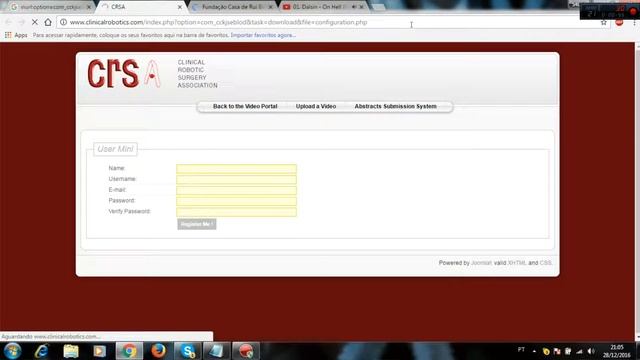The width and height of the screenshot is (640, 360).
Task: Open Skype from the taskbar
Action: (187, 351)
